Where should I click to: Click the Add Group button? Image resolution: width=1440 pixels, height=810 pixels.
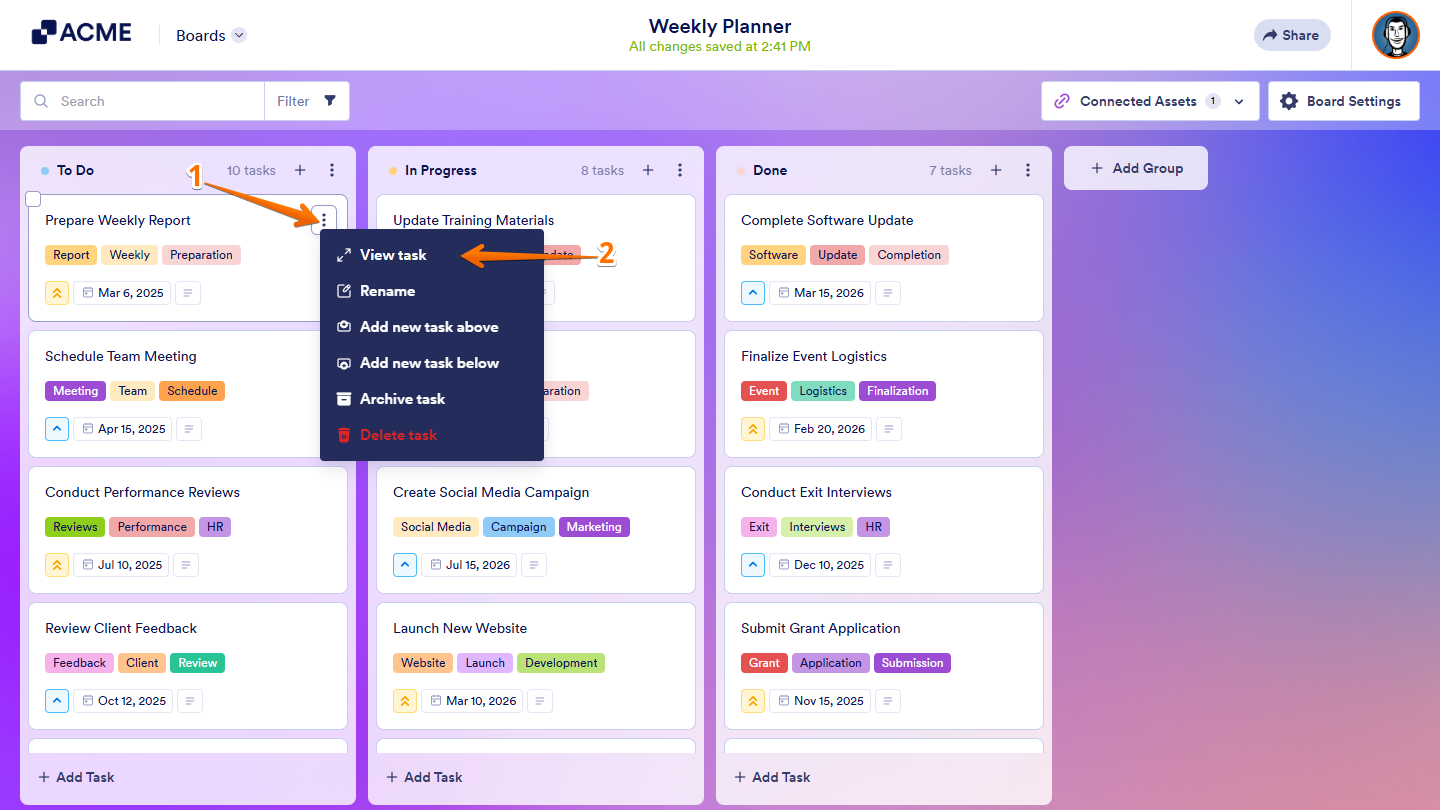(x=1135, y=167)
